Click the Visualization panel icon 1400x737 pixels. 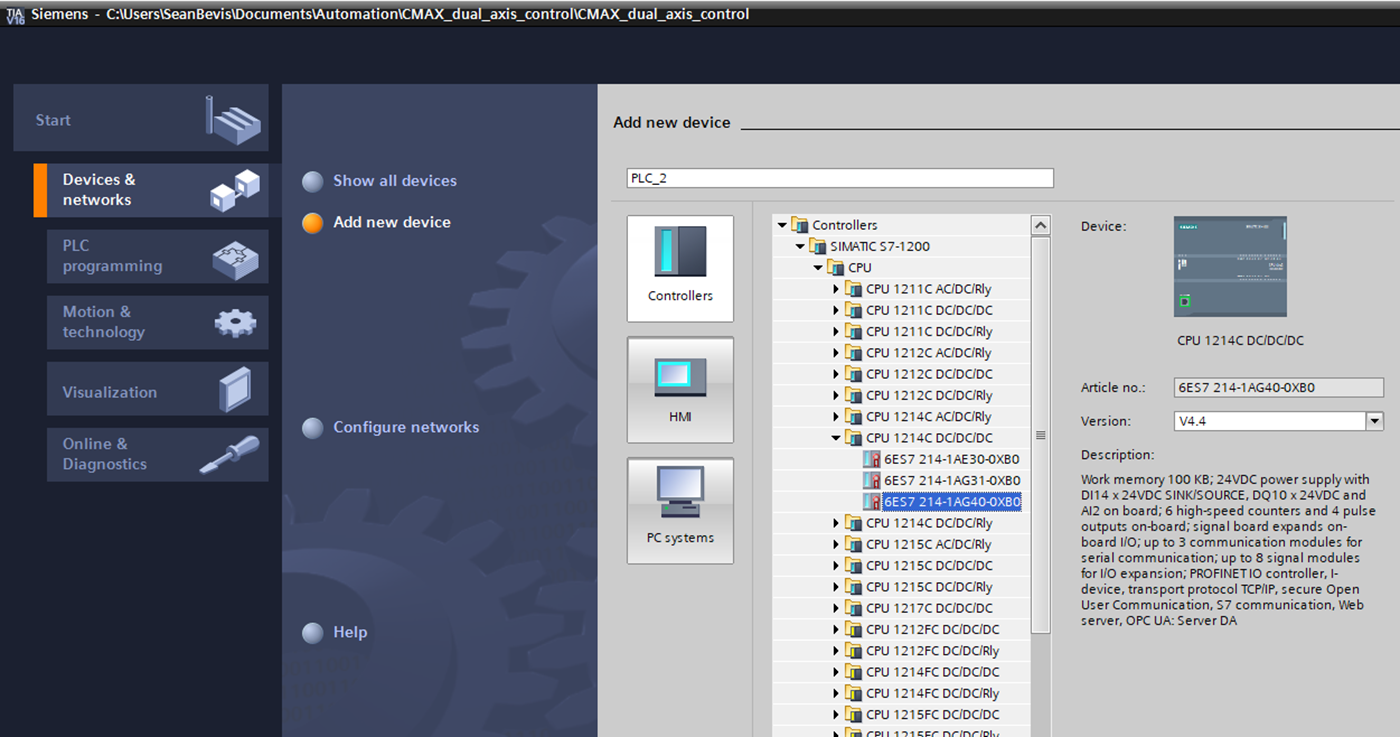coord(235,390)
